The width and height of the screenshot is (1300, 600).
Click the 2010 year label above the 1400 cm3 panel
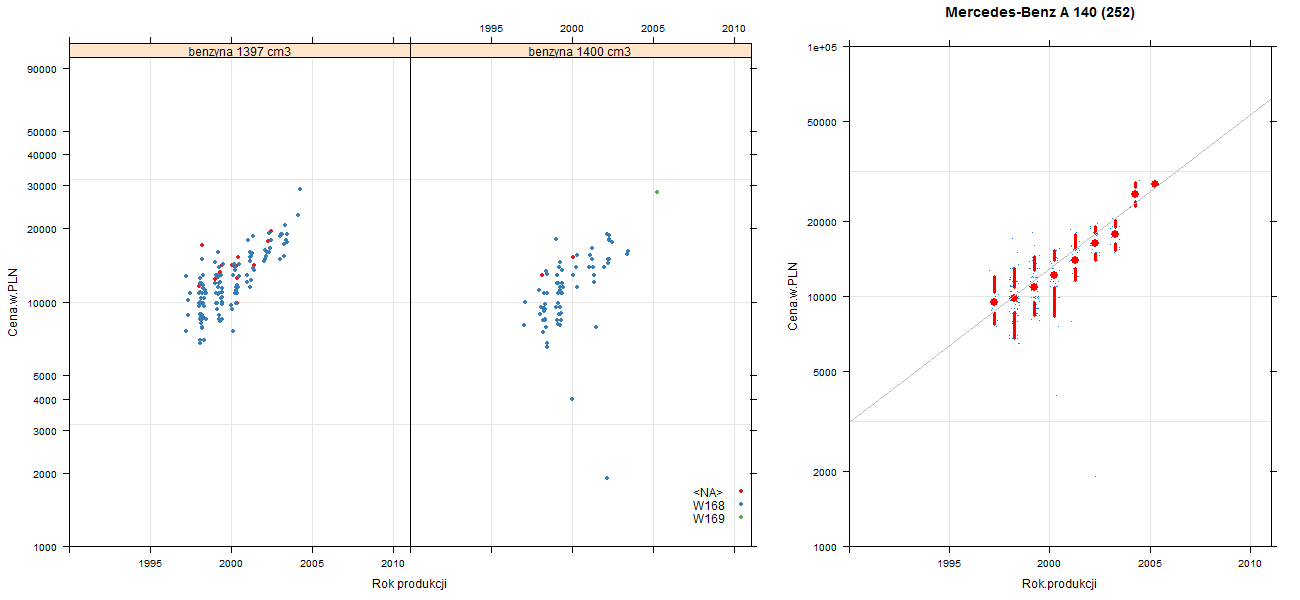click(x=735, y=29)
